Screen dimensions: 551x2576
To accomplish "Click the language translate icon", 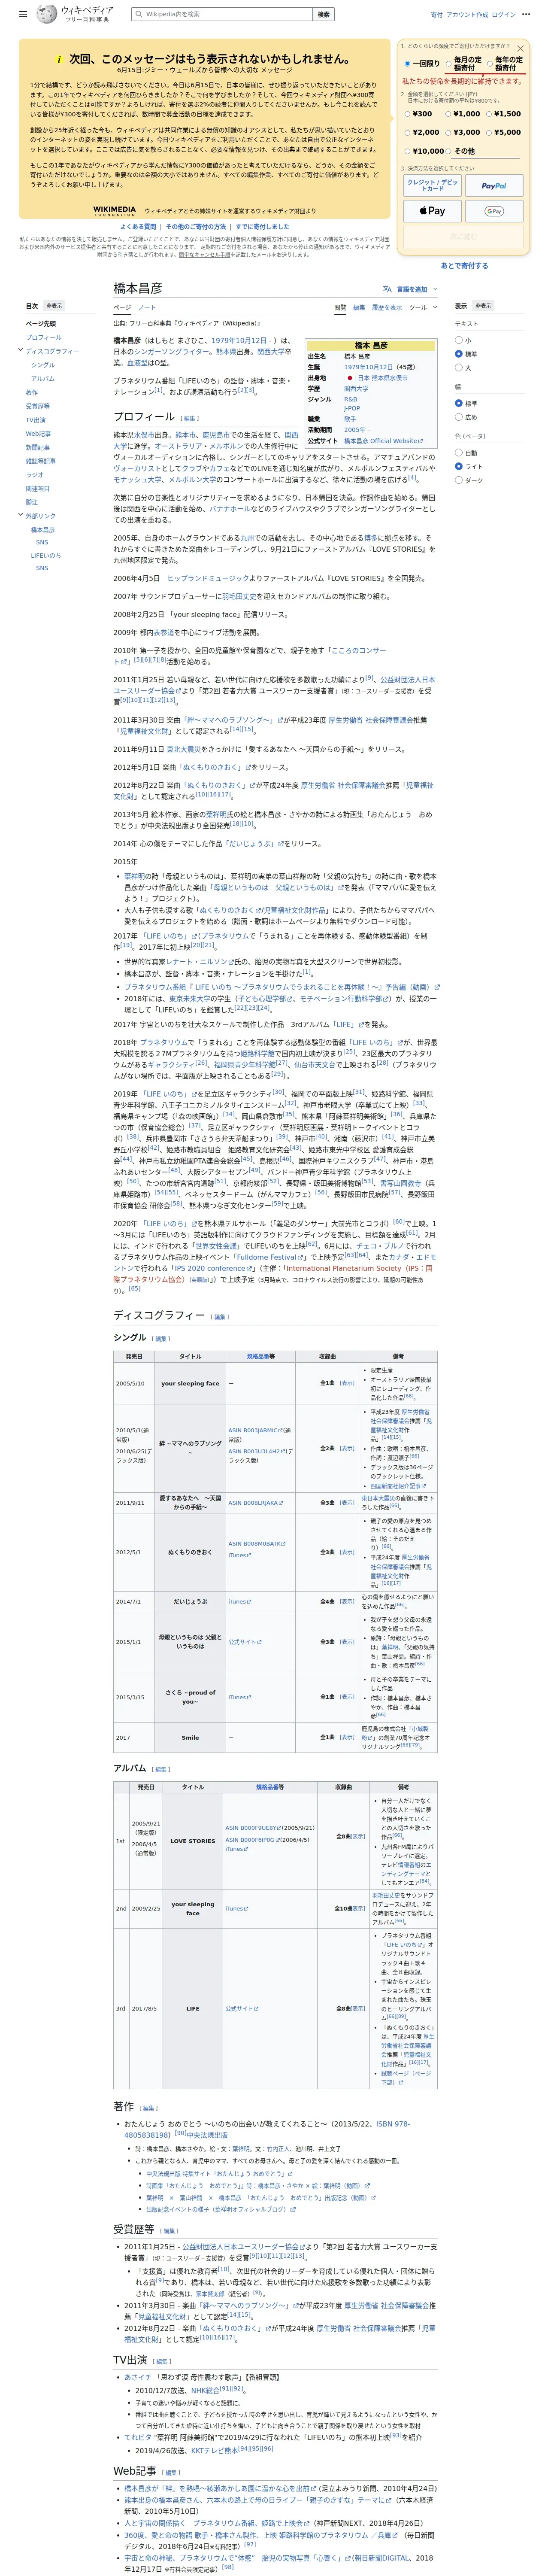I will tap(388, 289).
